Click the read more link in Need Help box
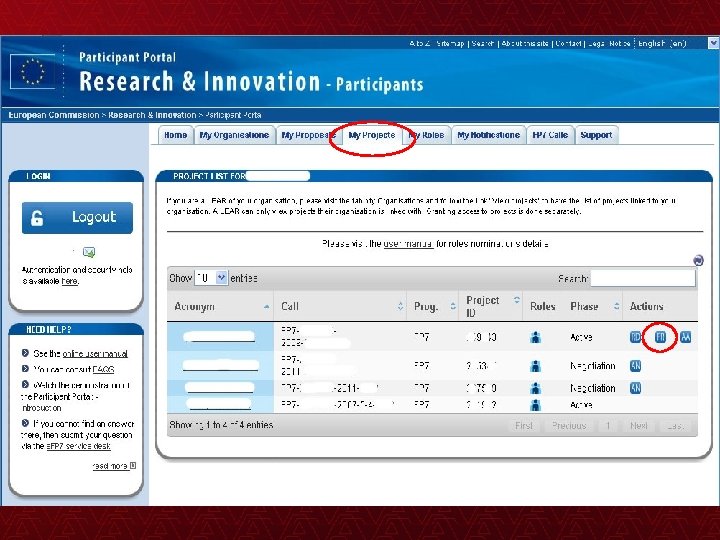 click(110, 466)
